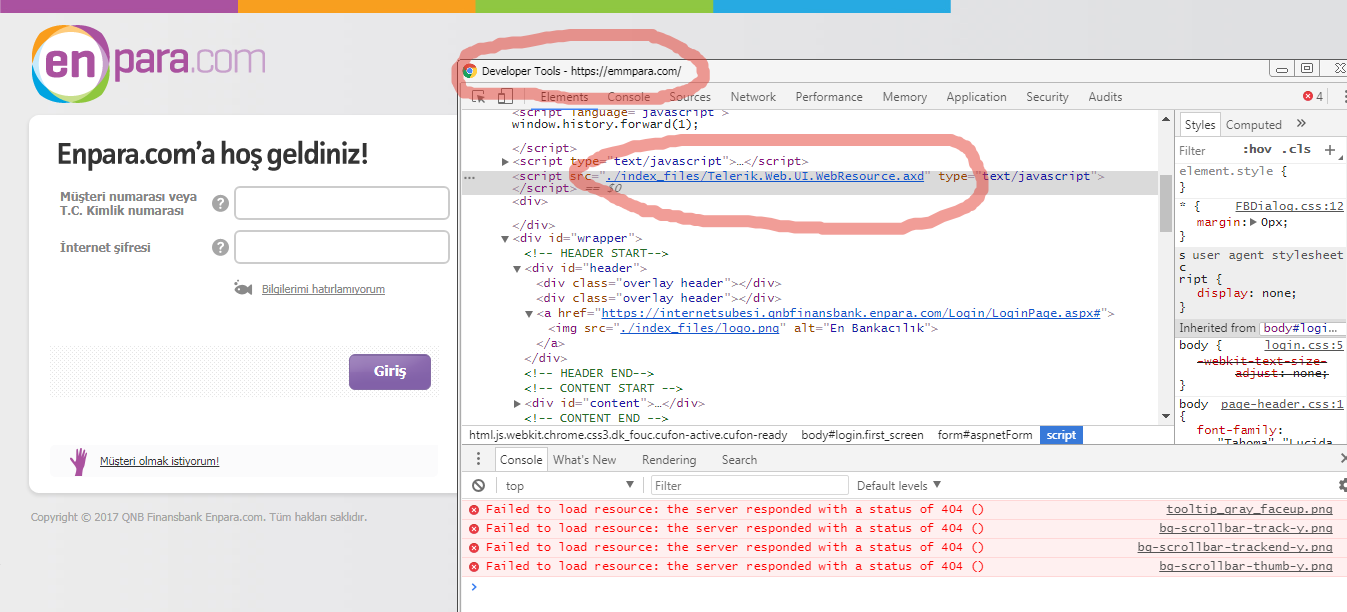Switch to the Elements tab
Image resolution: width=1347 pixels, height=612 pixels.
pos(564,97)
